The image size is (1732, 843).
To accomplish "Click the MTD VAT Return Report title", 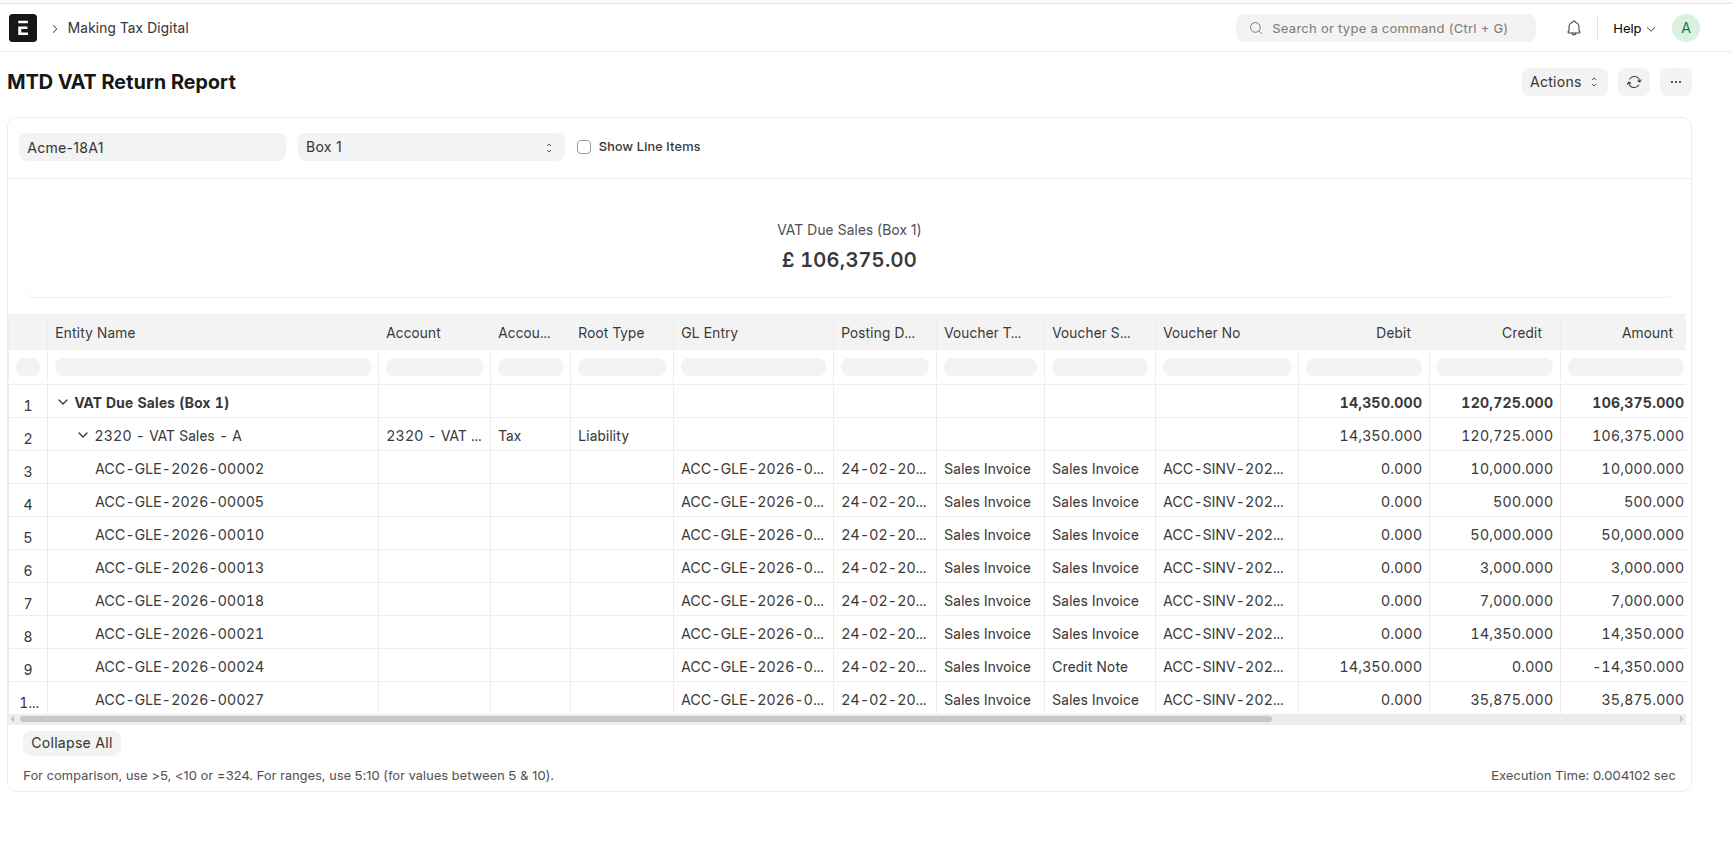I will [x=121, y=82].
